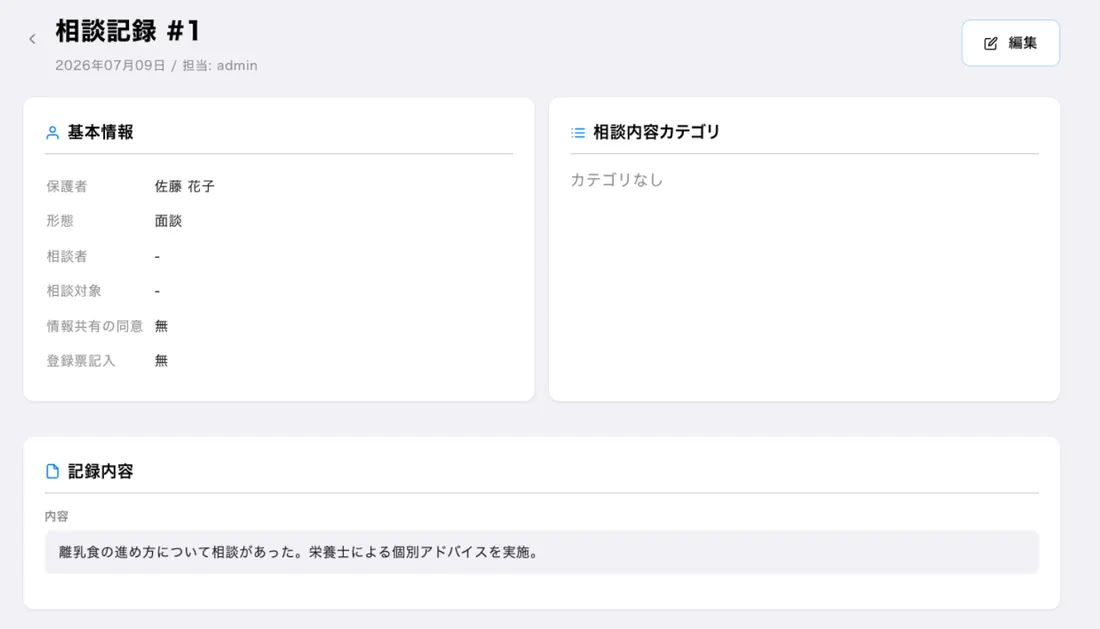The width and height of the screenshot is (1100, 629).
Task: Click the page title 相談記録 #1
Action: coord(128,31)
